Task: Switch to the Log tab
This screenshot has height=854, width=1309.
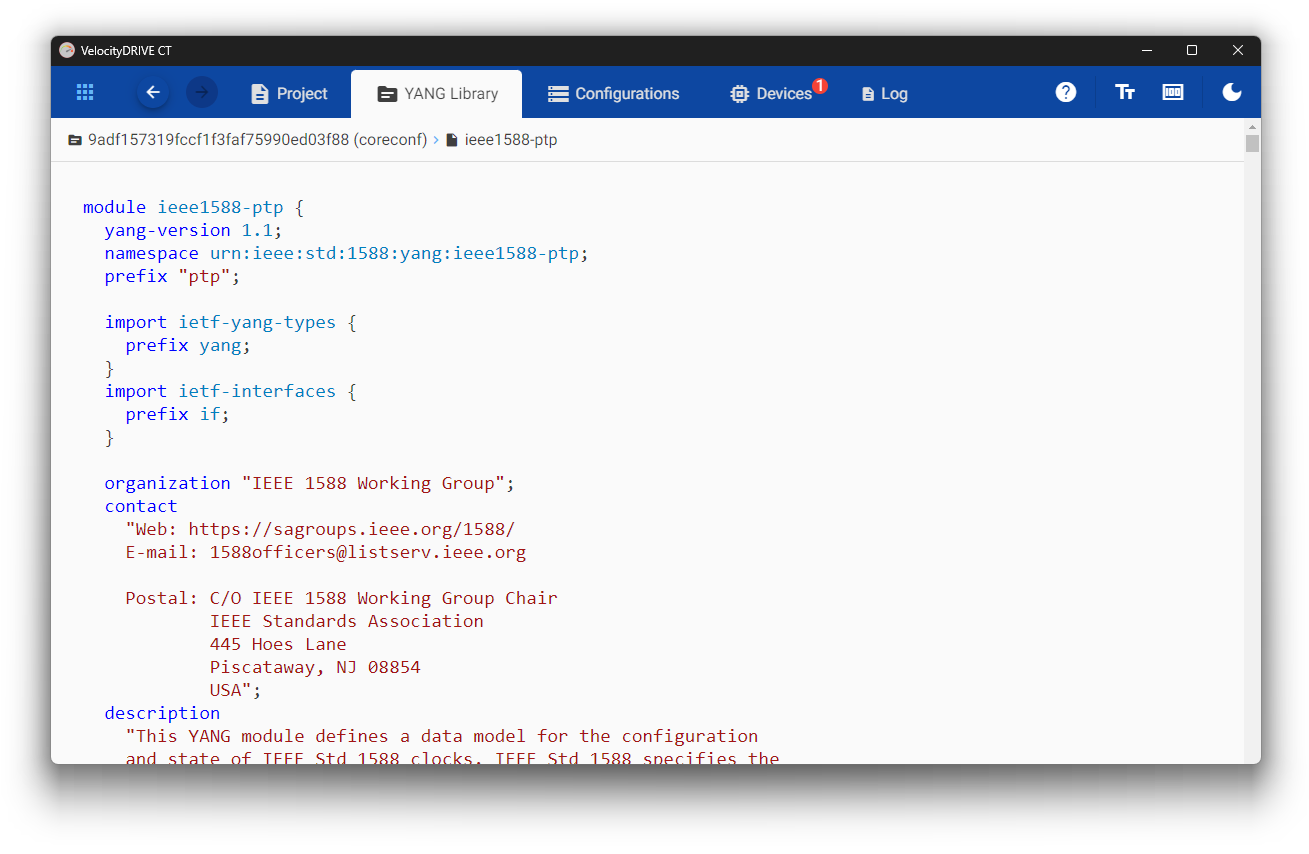Action: coord(884,94)
